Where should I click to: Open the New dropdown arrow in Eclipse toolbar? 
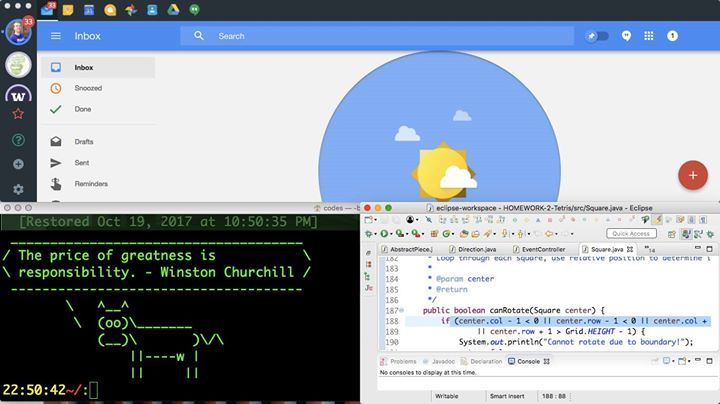[375, 220]
